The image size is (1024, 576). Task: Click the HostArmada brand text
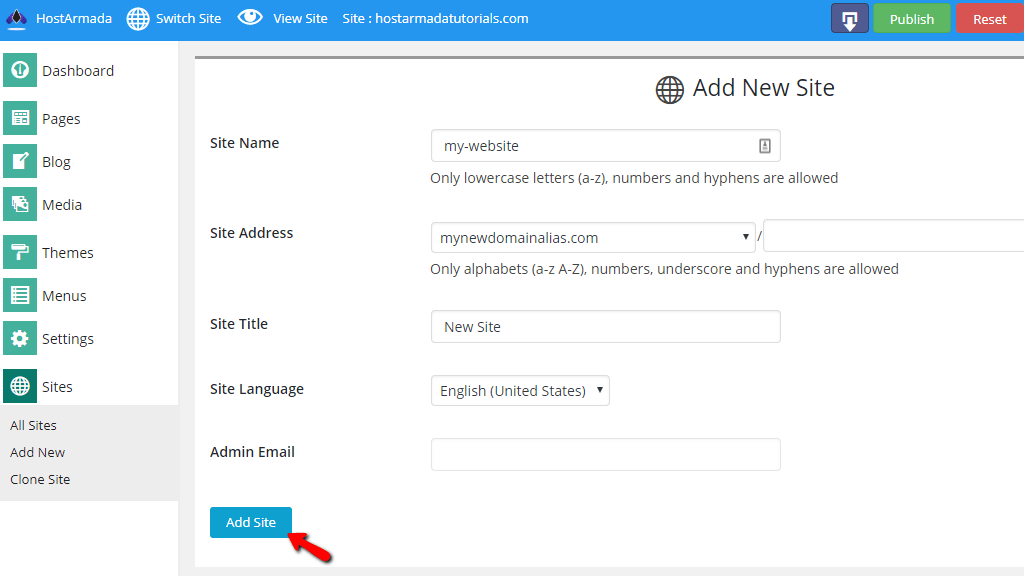(x=74, y=19)
